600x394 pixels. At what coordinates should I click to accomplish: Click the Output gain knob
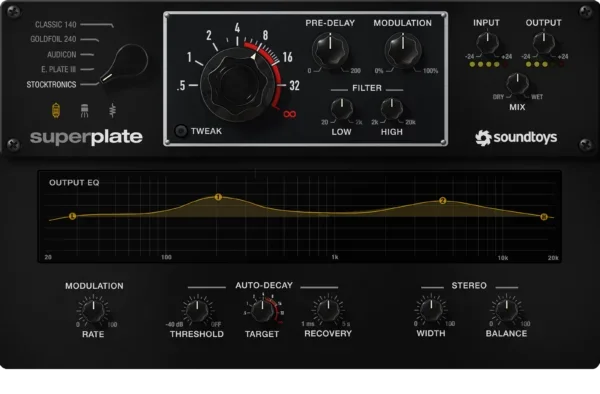[544, 43]
